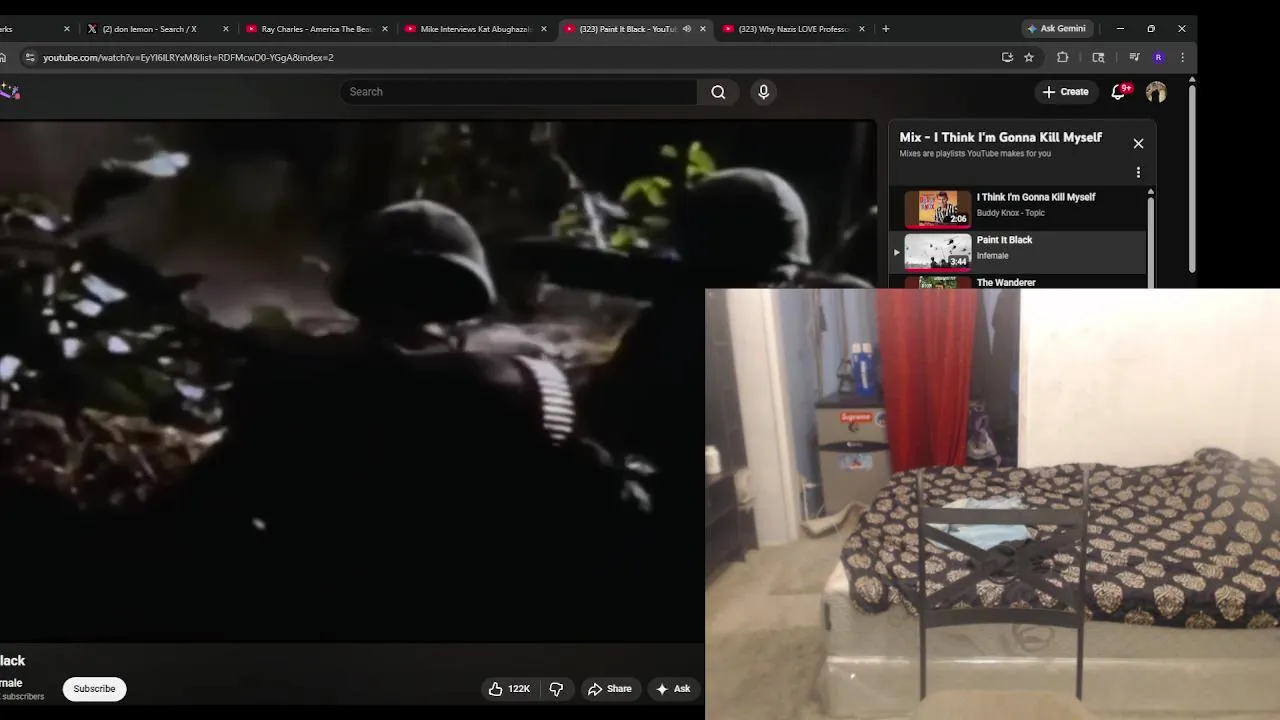Open Chrome three-dot menu

click(x=1183, y=57)
